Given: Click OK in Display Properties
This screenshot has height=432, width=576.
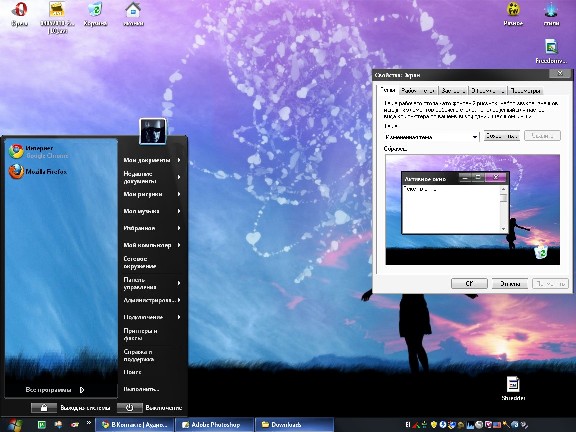Looking at the screenshot, I should 469,284.
